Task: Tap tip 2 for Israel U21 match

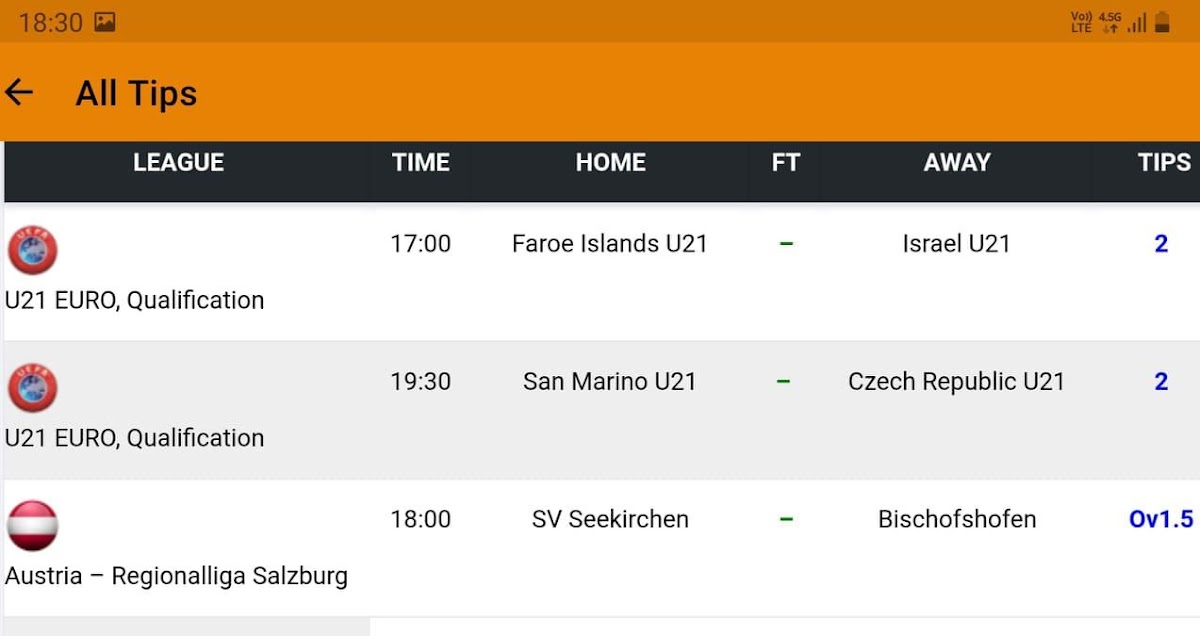Action: (1161, 244)
